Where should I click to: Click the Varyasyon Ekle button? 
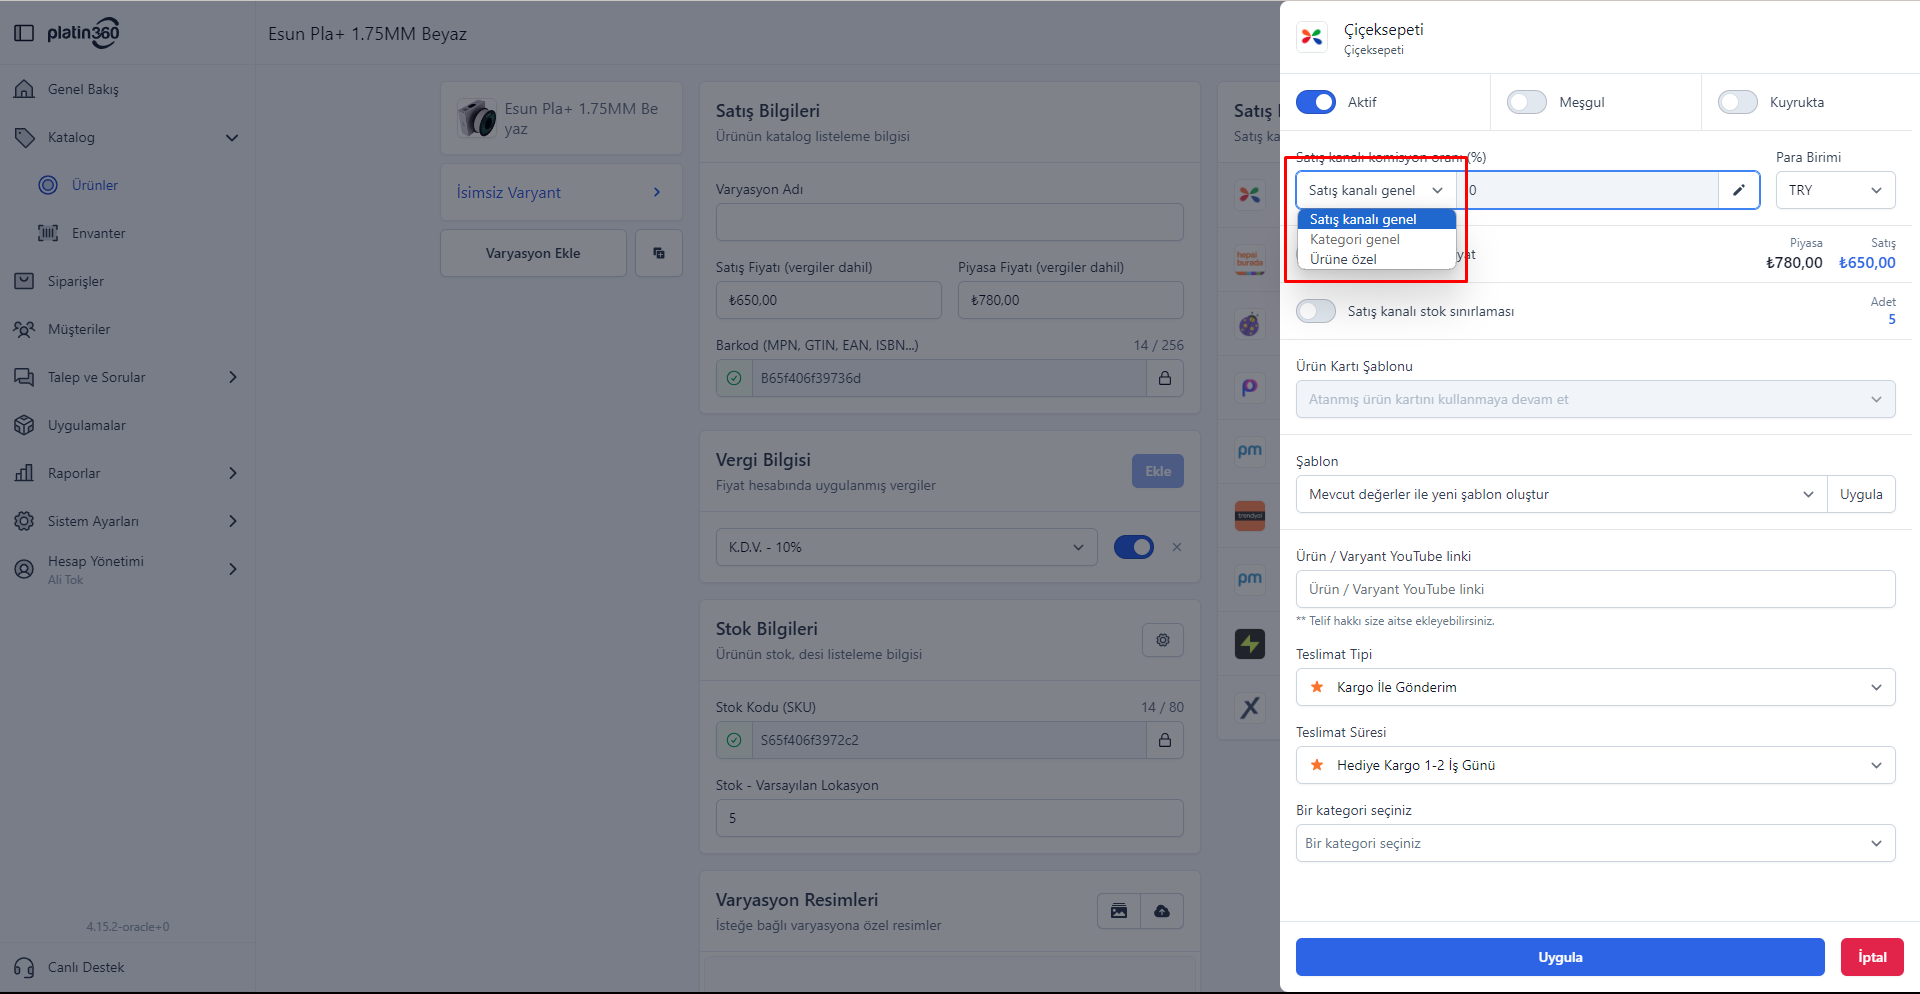533,253
